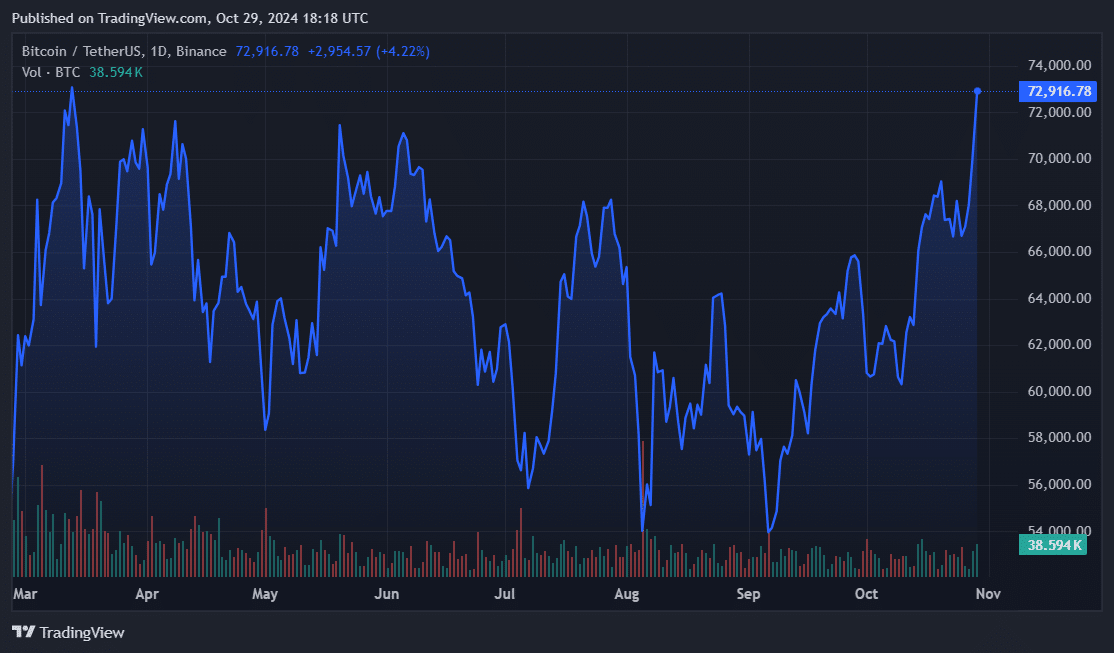
Task: Select the Jun label on the time axis
Action: tap(386, 594)
